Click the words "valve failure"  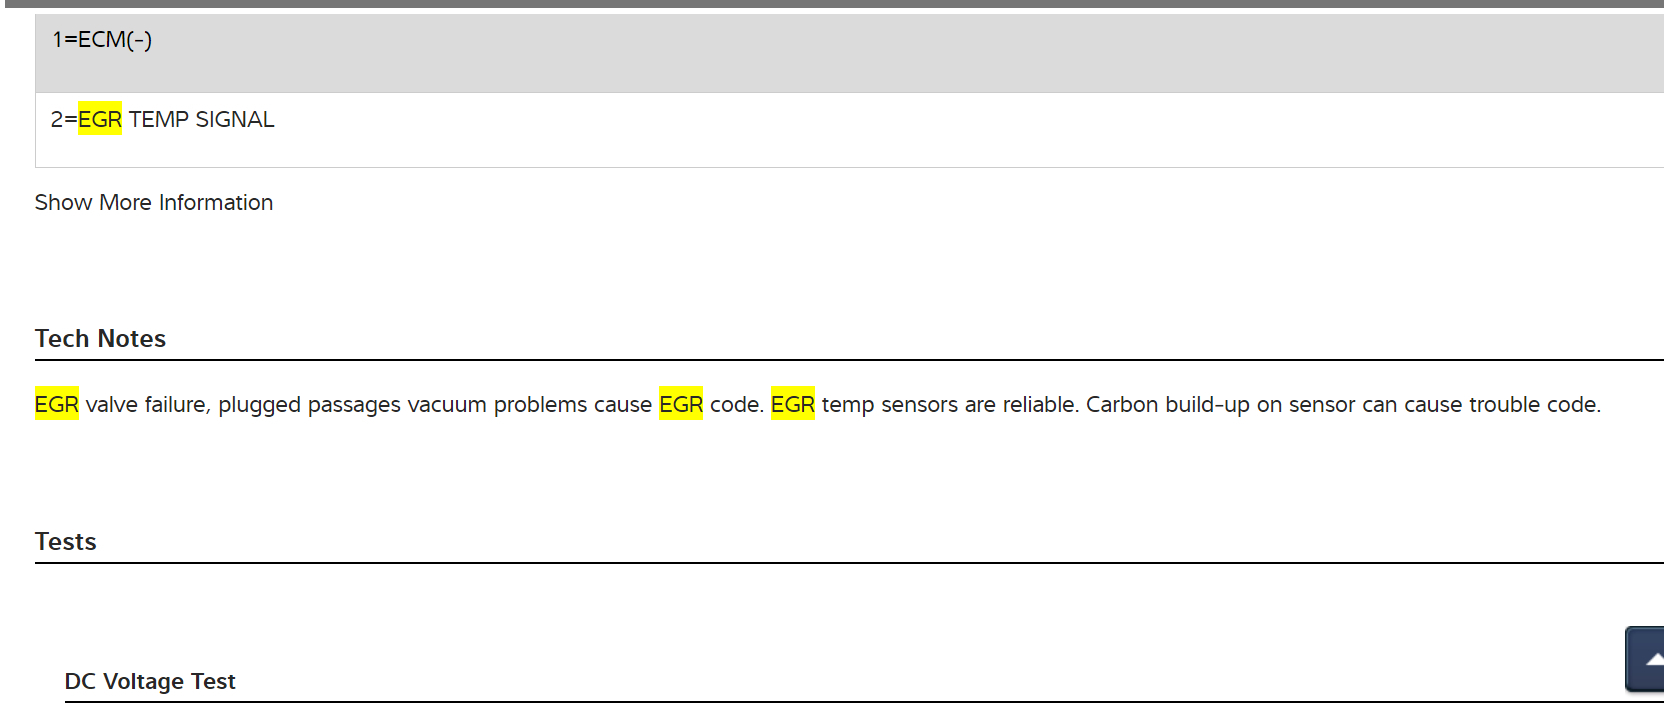tap(146, 405)
